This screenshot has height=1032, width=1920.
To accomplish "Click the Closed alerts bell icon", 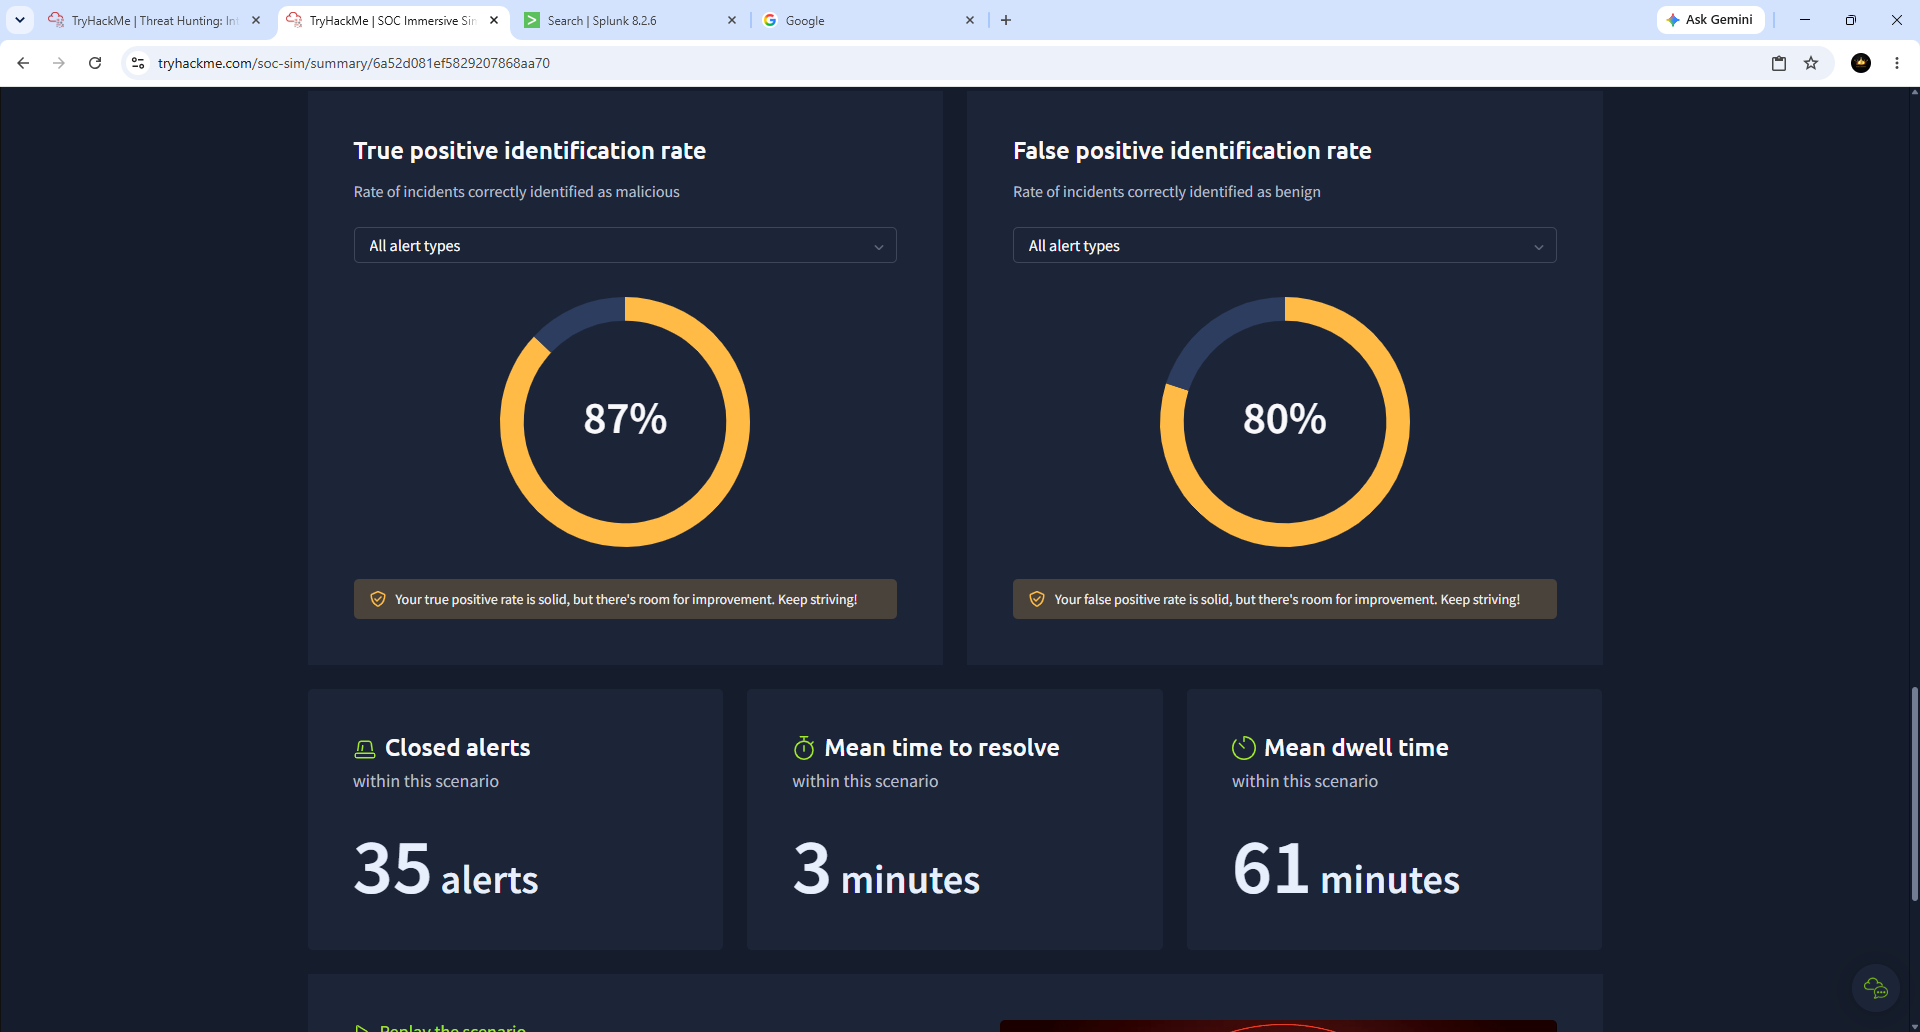I will (x=365, y=748).
